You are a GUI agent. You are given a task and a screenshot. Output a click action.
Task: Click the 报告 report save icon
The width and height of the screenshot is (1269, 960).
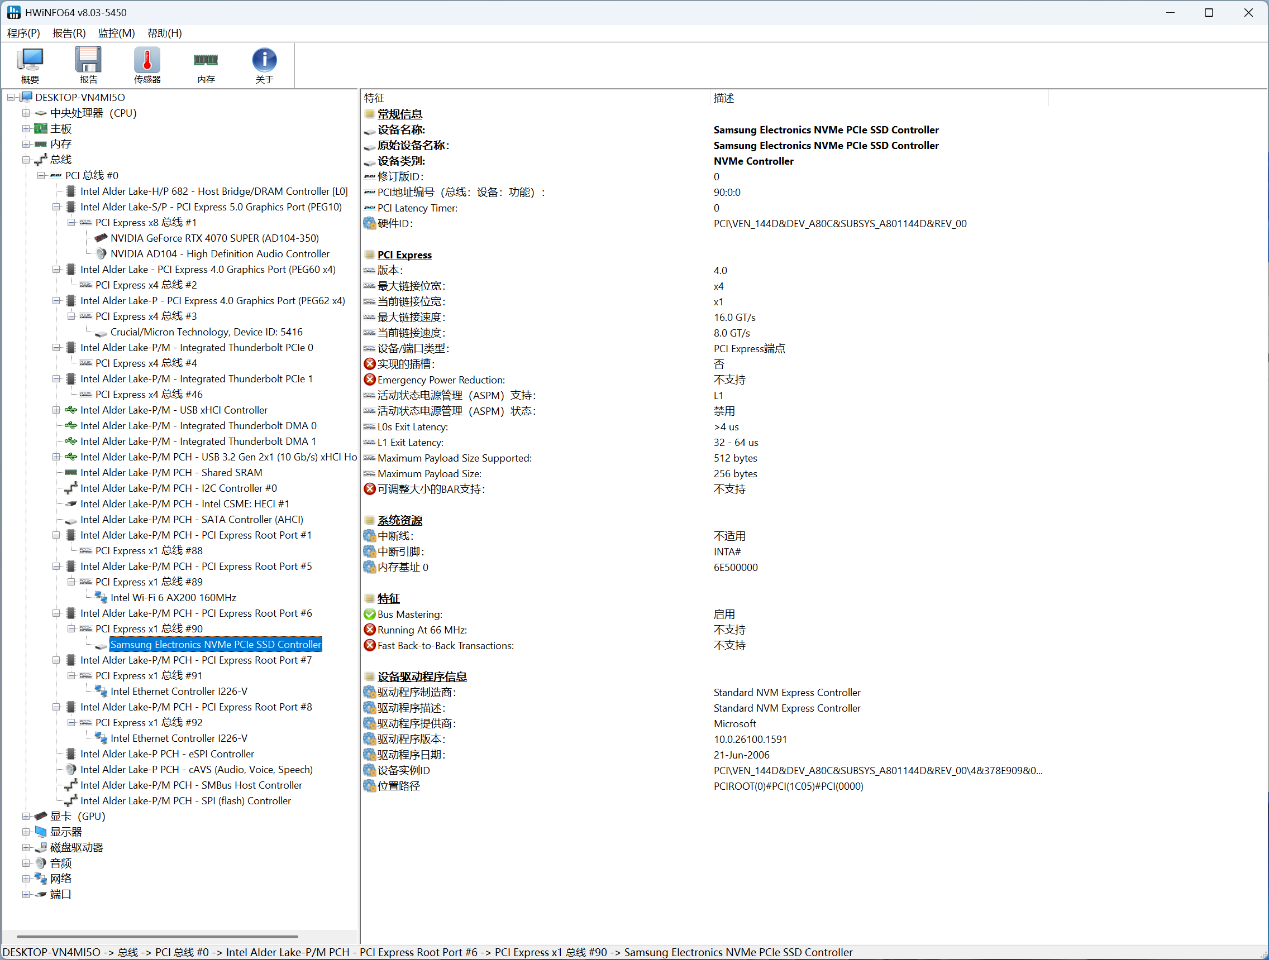click(89, 65)
